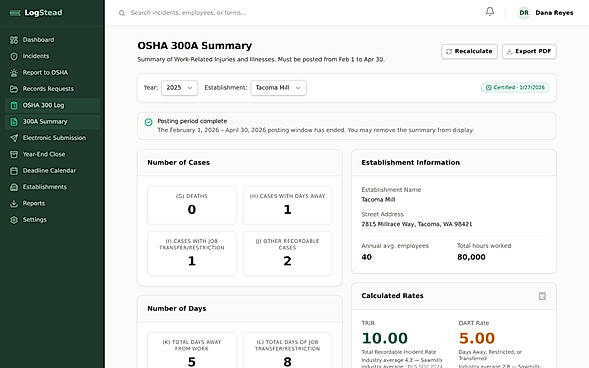Click the Other Recordable Cases card

287,253
